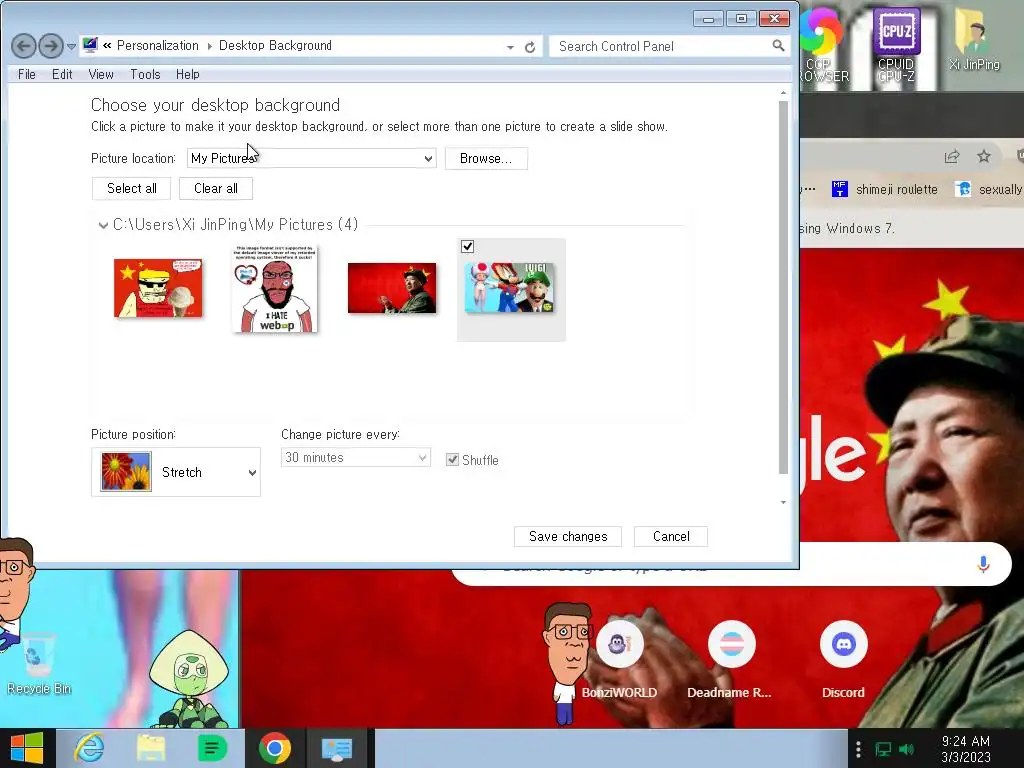Click the Forward arrow navigation button

51,46
